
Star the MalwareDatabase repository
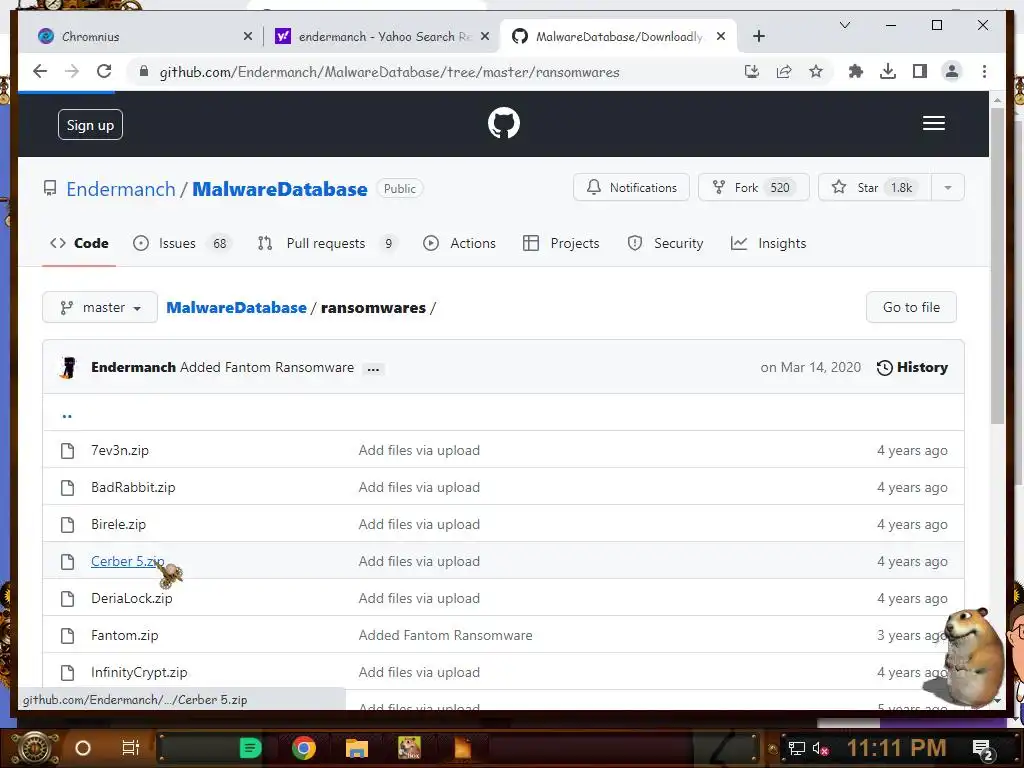tap(874, 187)
